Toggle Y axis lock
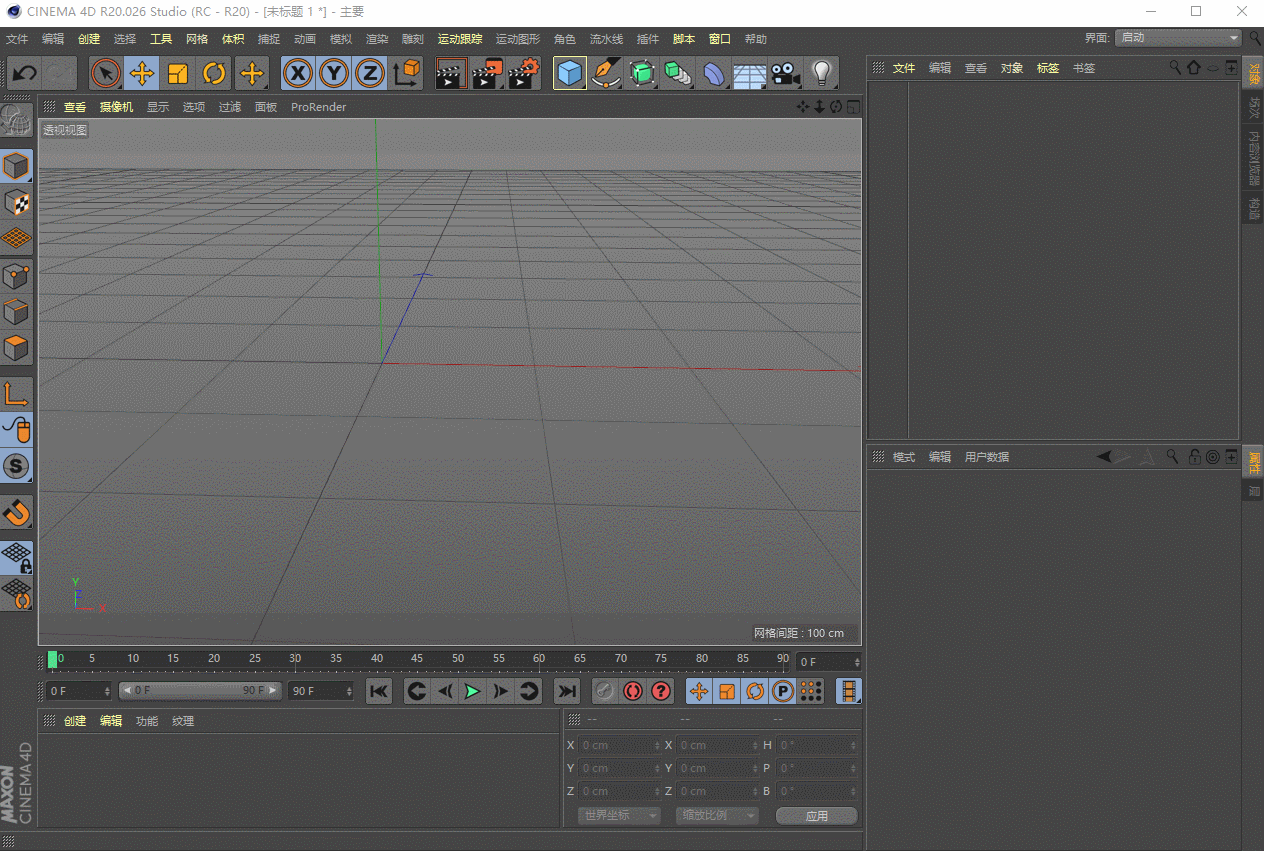The height and width of the screenshot is (851, 1264). 334,74
